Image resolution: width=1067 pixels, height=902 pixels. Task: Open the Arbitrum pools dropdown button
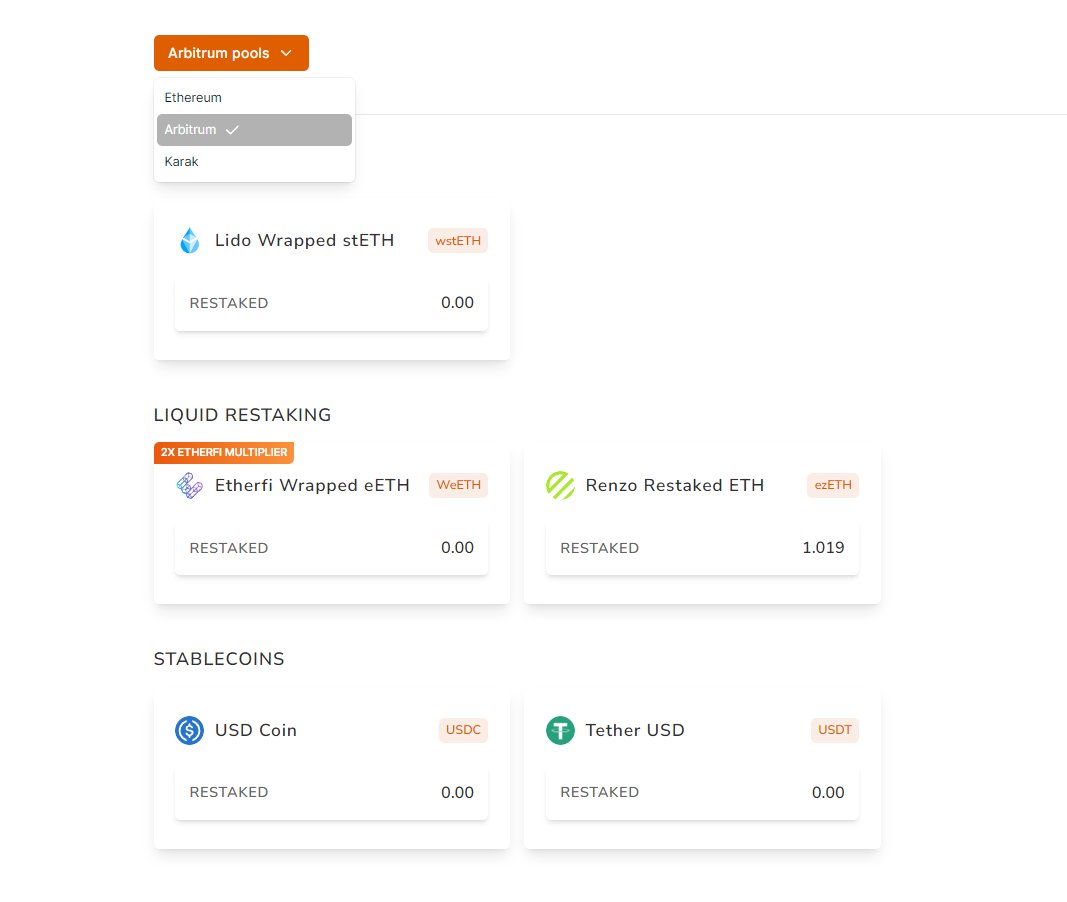pyautogui.click(x=231, y=53)
